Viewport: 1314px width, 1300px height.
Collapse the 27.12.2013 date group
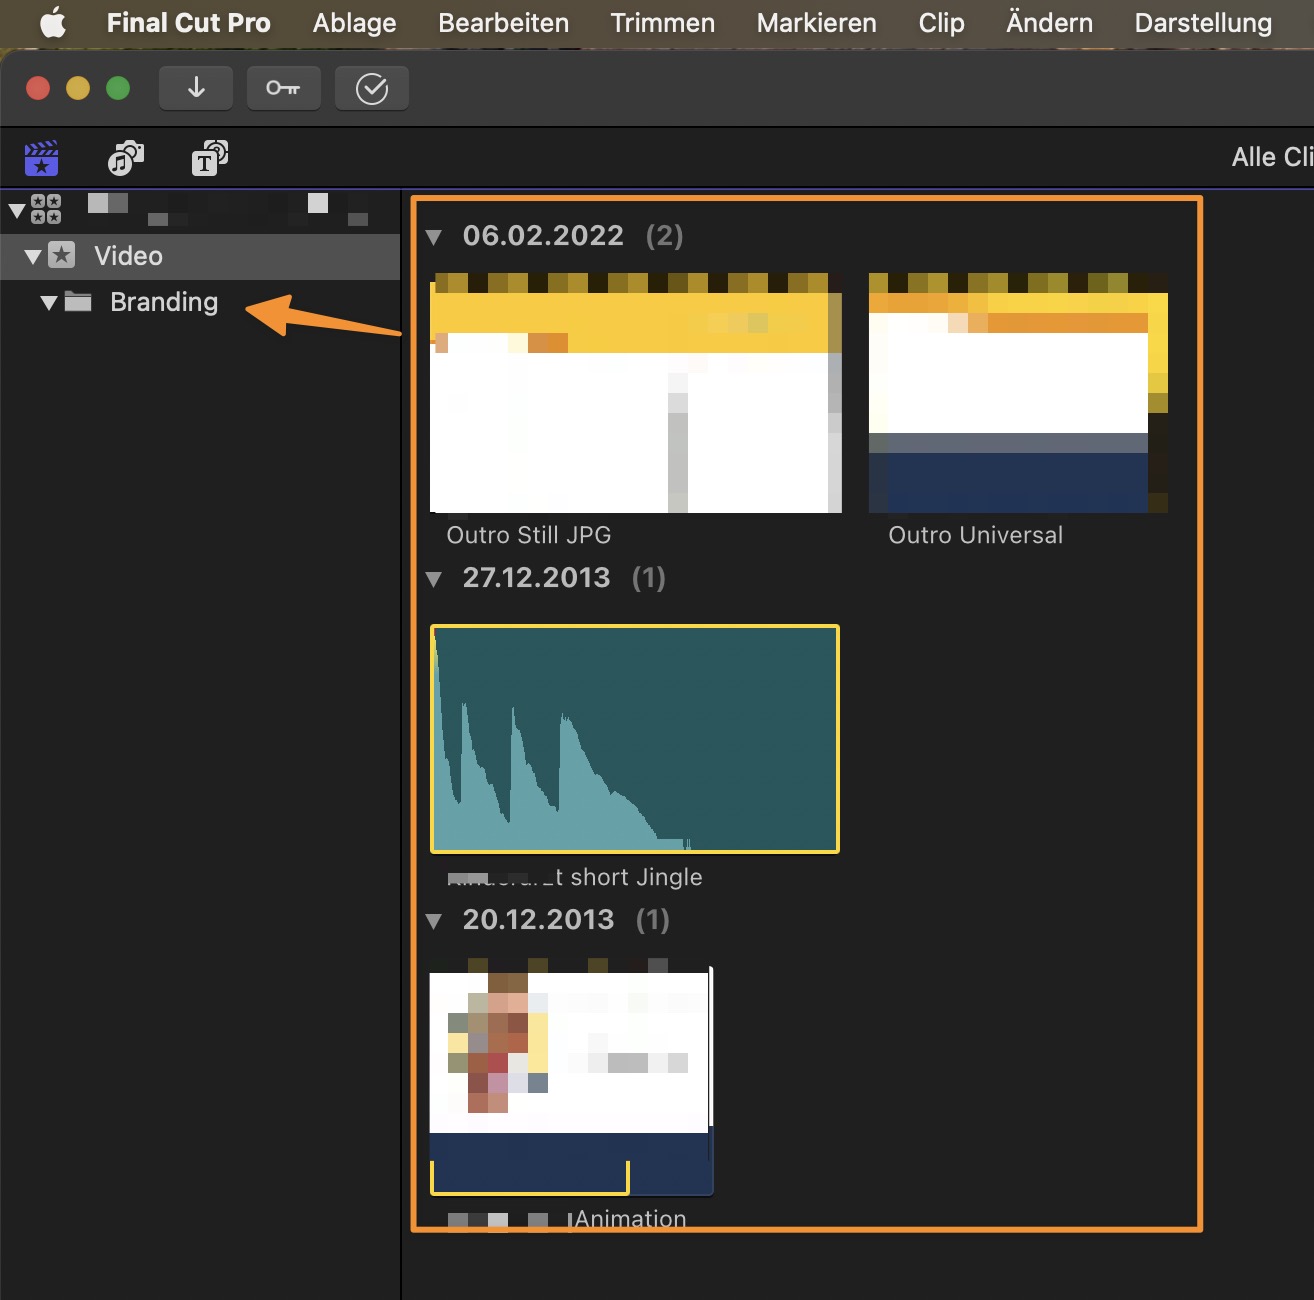point(434,579)
